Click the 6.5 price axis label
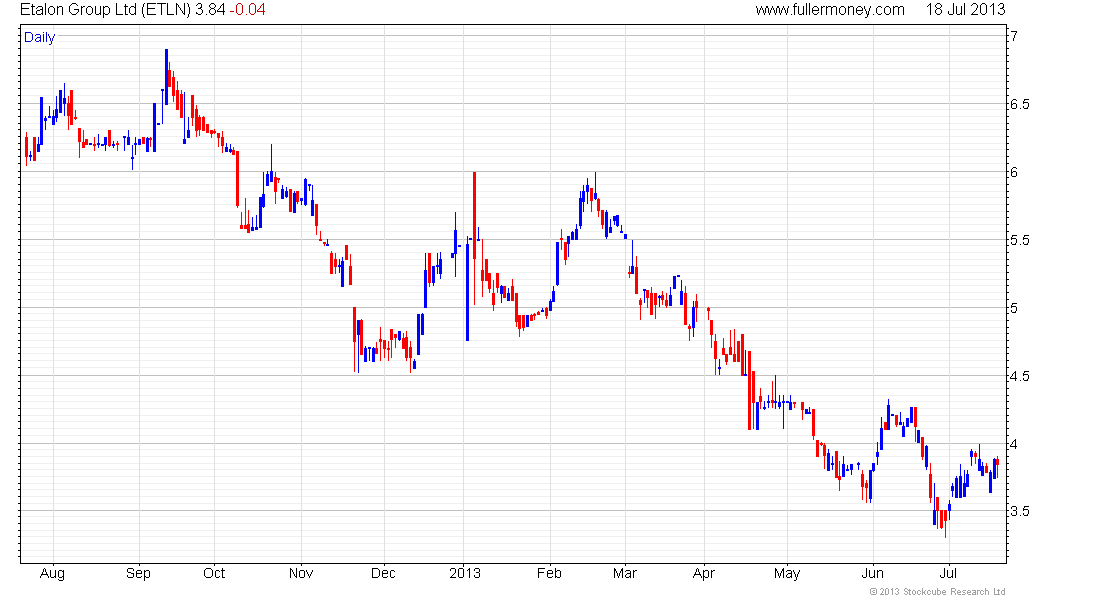This screenshot has height=600, width=1100. (x=1020, y=104)
